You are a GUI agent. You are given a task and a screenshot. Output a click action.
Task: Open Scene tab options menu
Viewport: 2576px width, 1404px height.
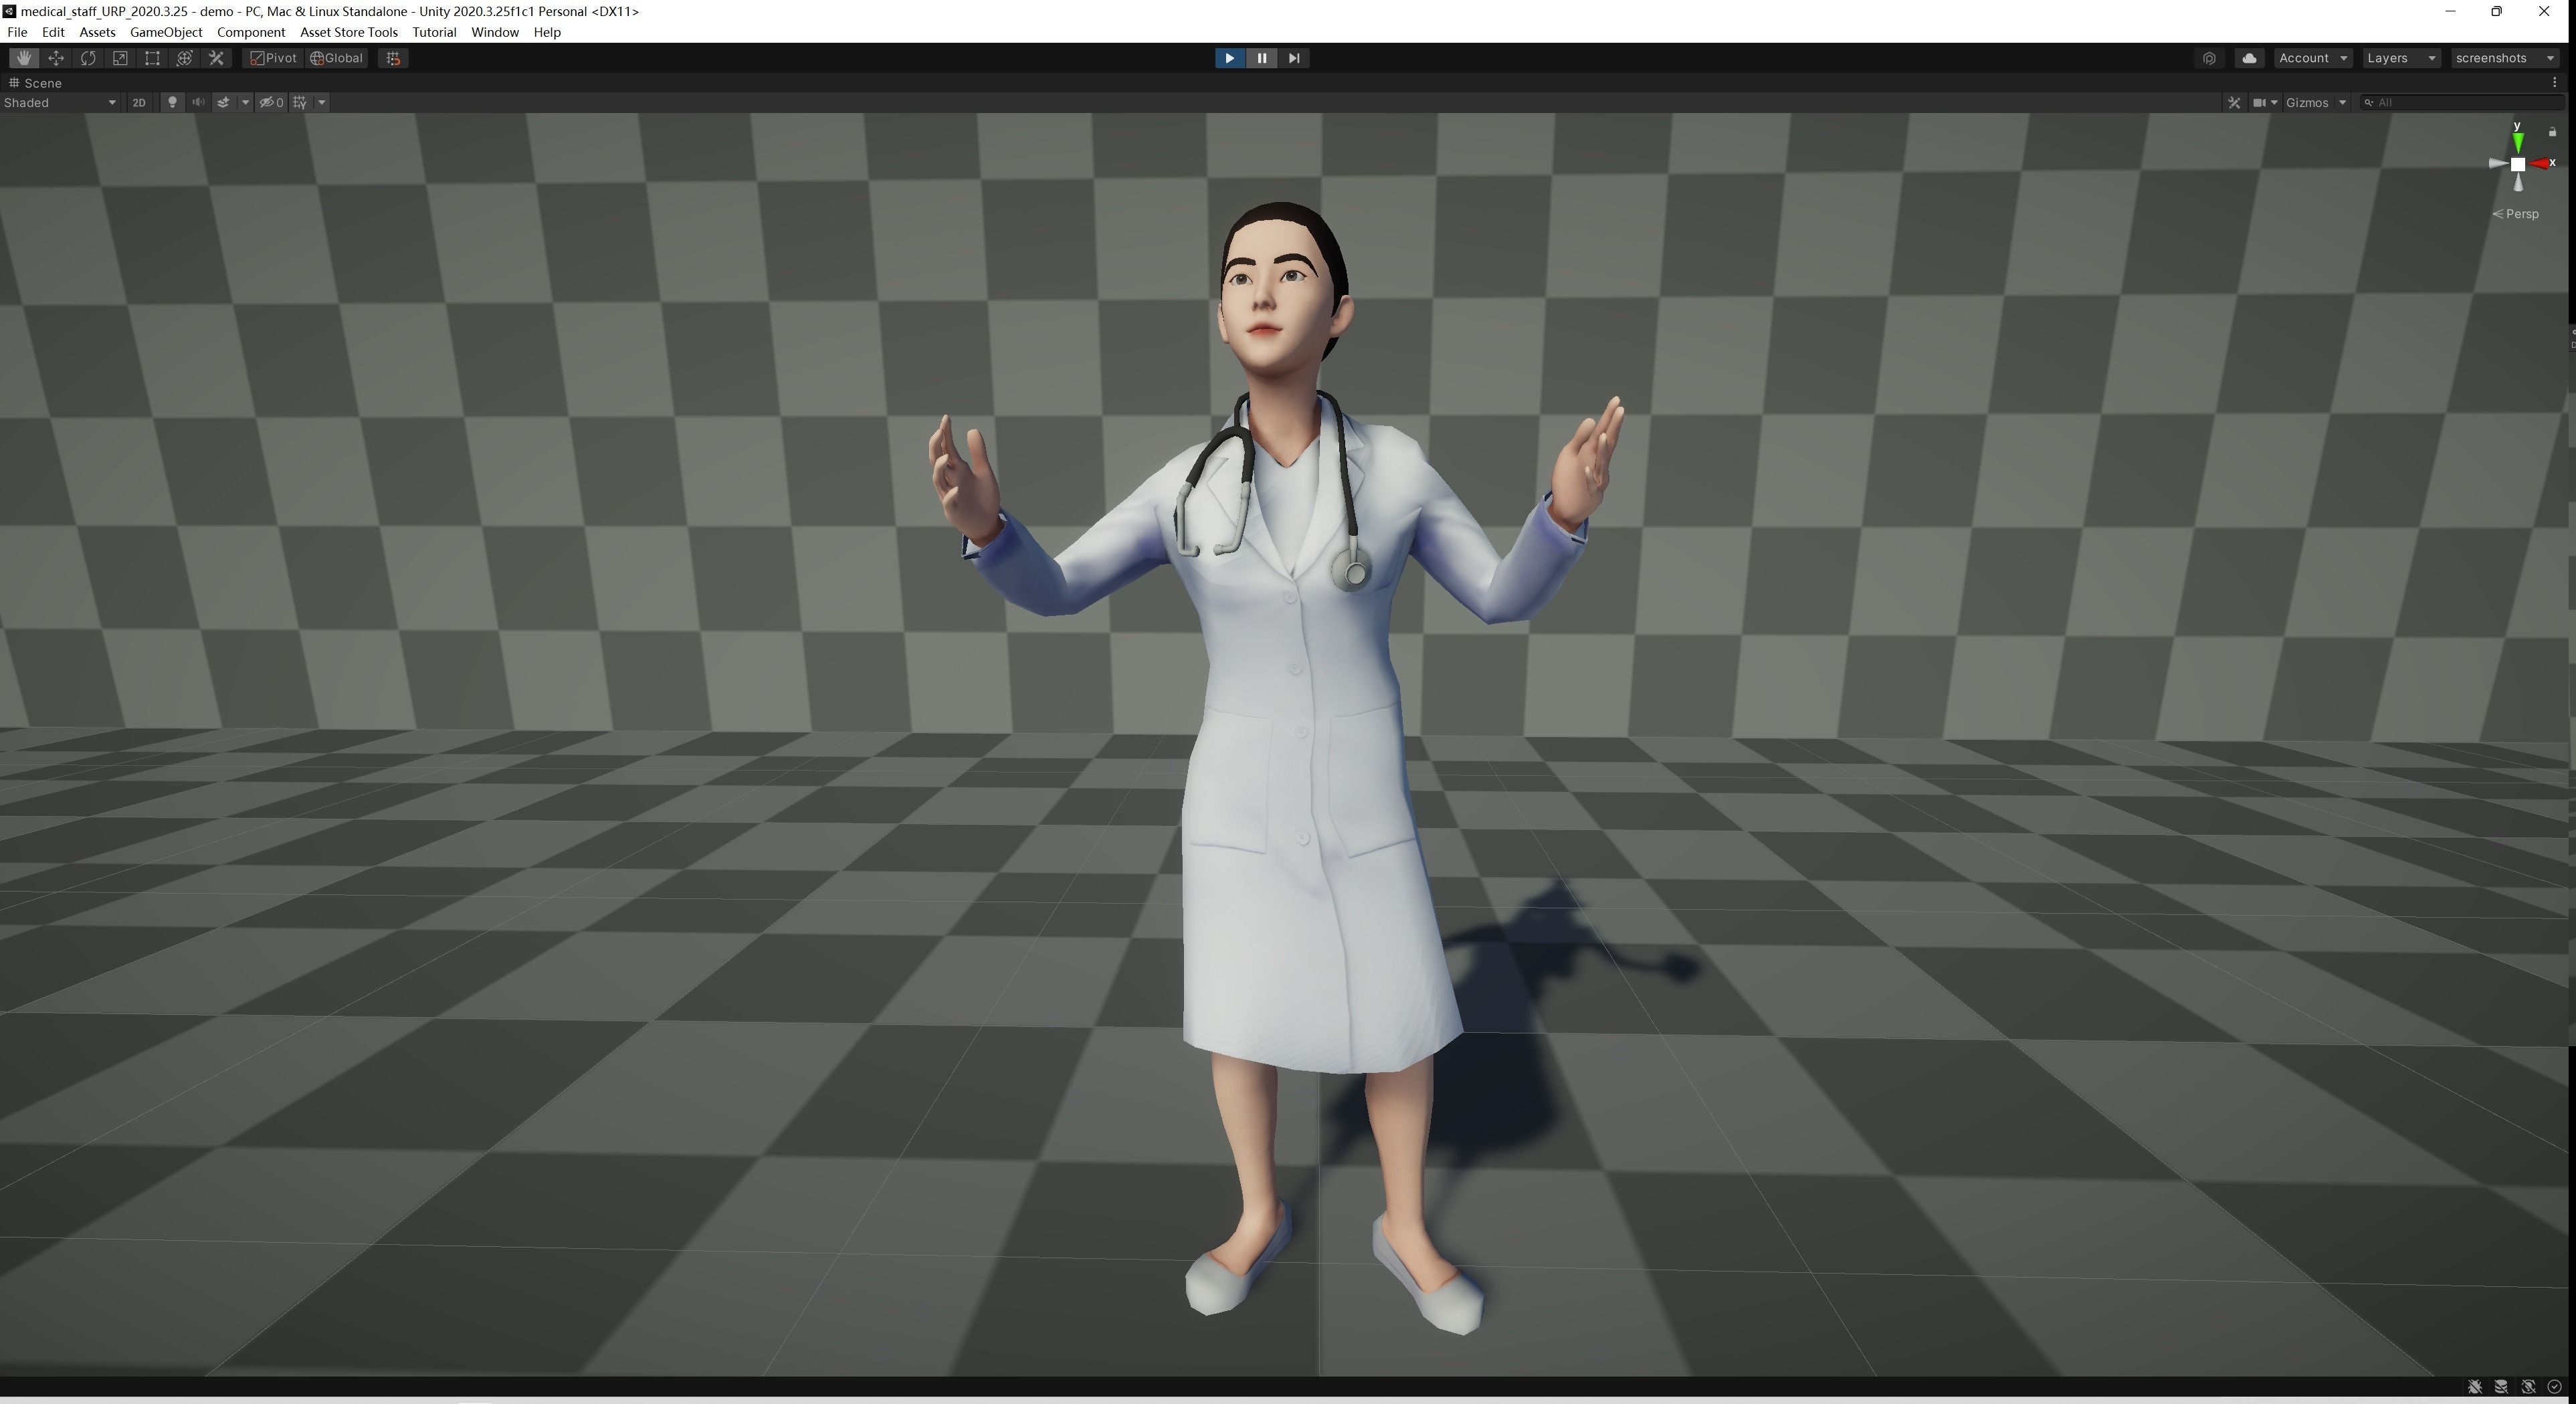click(x=2555, y=83)
